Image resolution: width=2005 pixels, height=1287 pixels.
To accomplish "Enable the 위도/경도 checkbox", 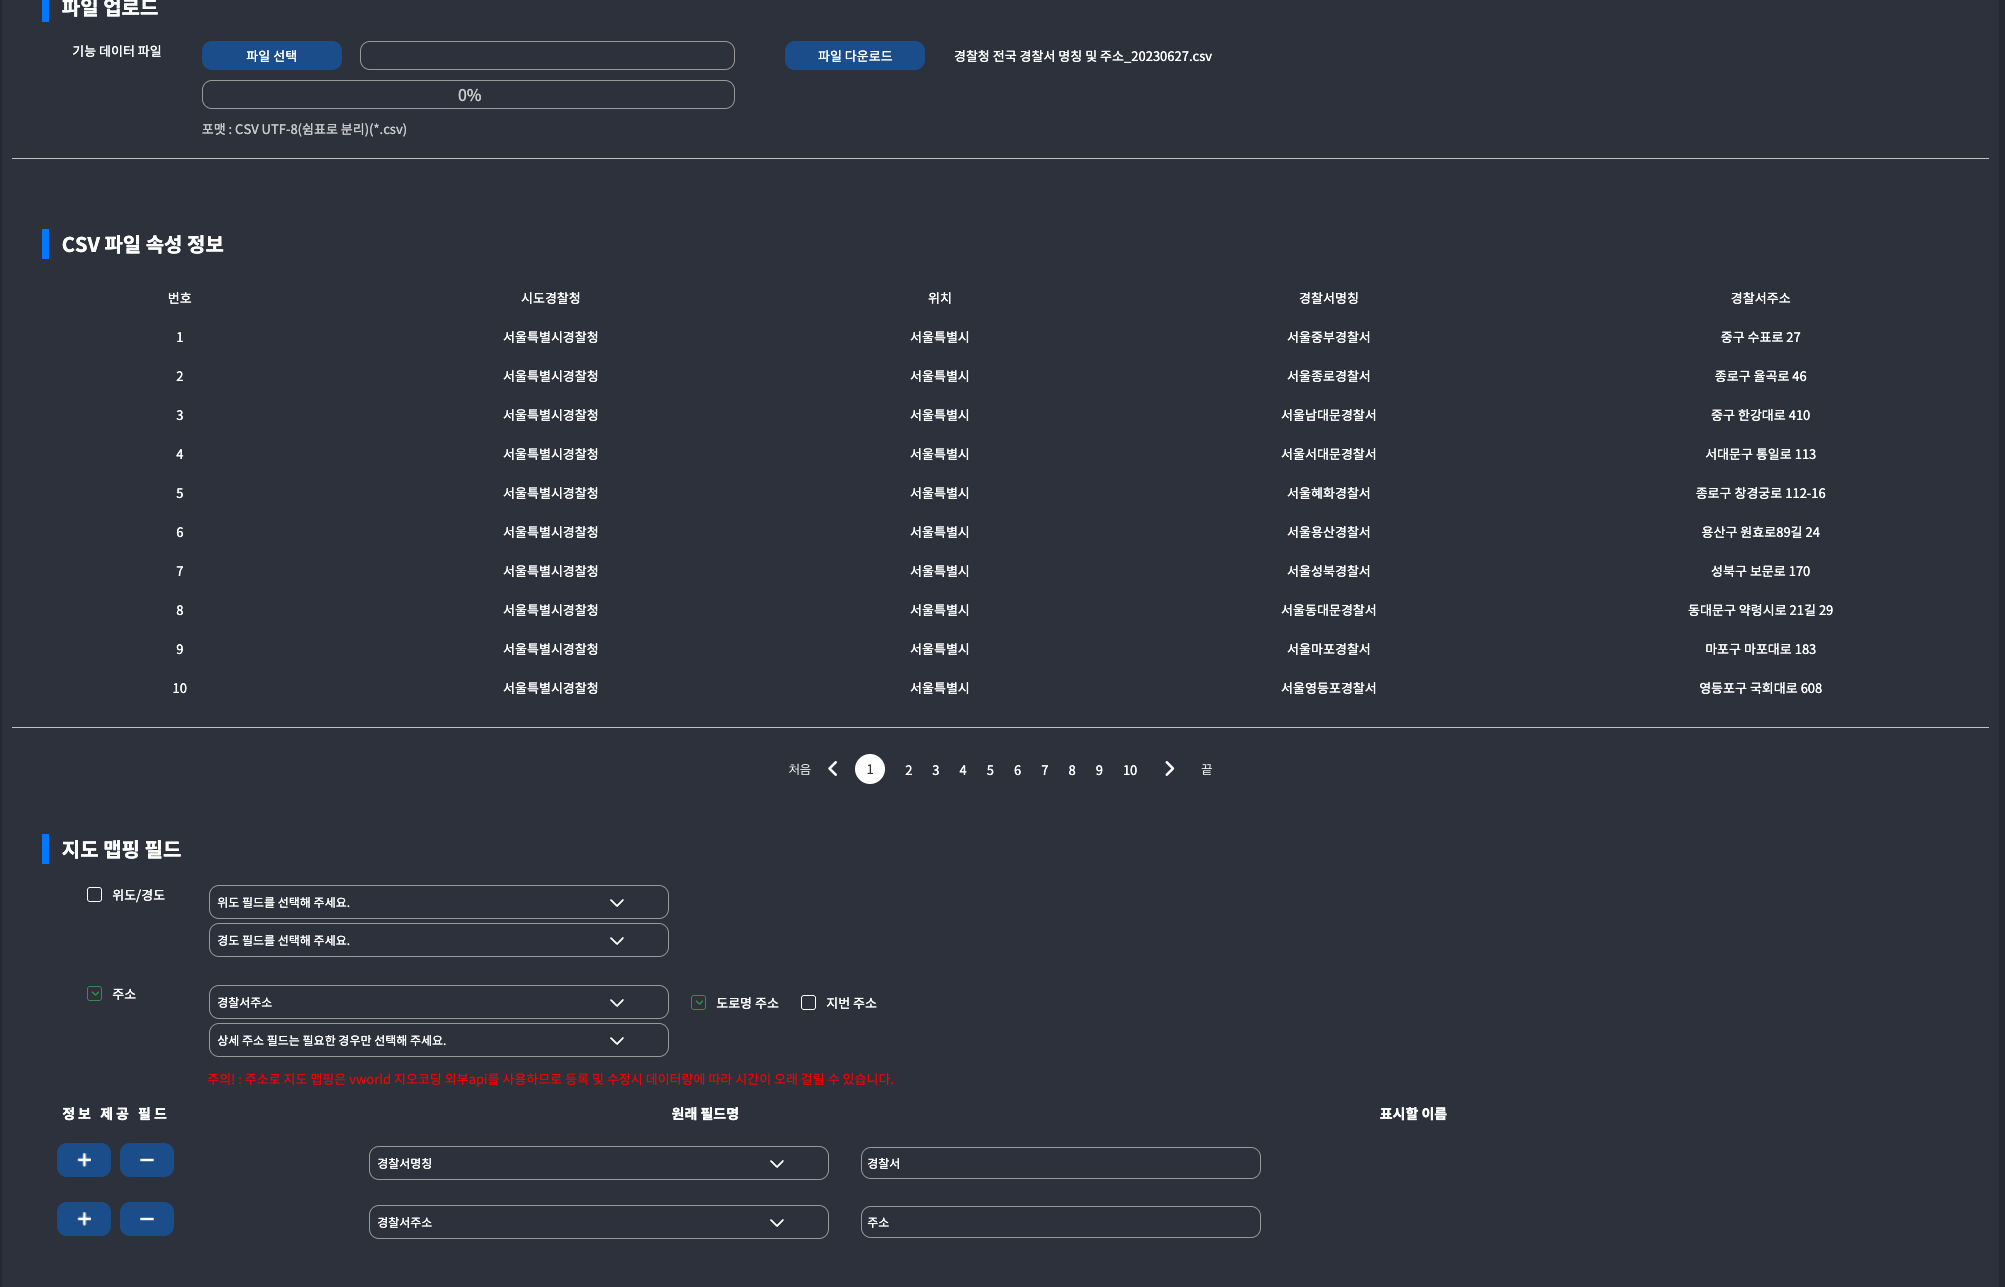I will pyautogui.click(x=94, y=895).
